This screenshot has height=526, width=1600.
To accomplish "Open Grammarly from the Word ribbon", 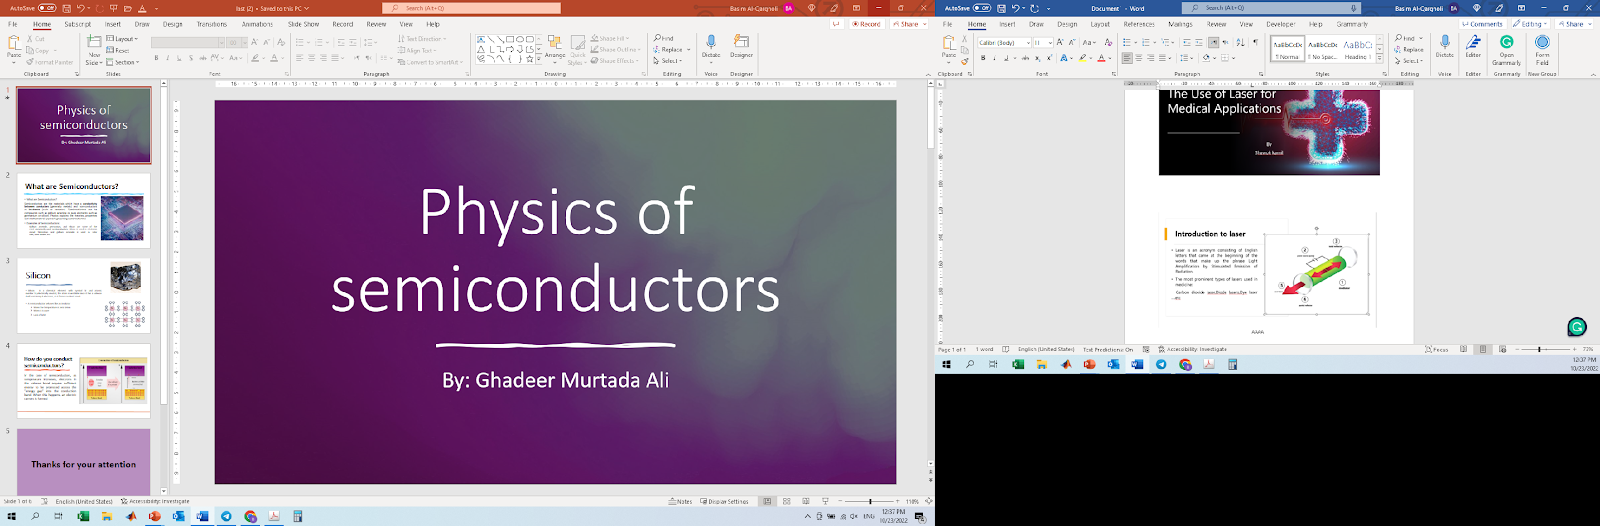I will [x=1506, y=48].
